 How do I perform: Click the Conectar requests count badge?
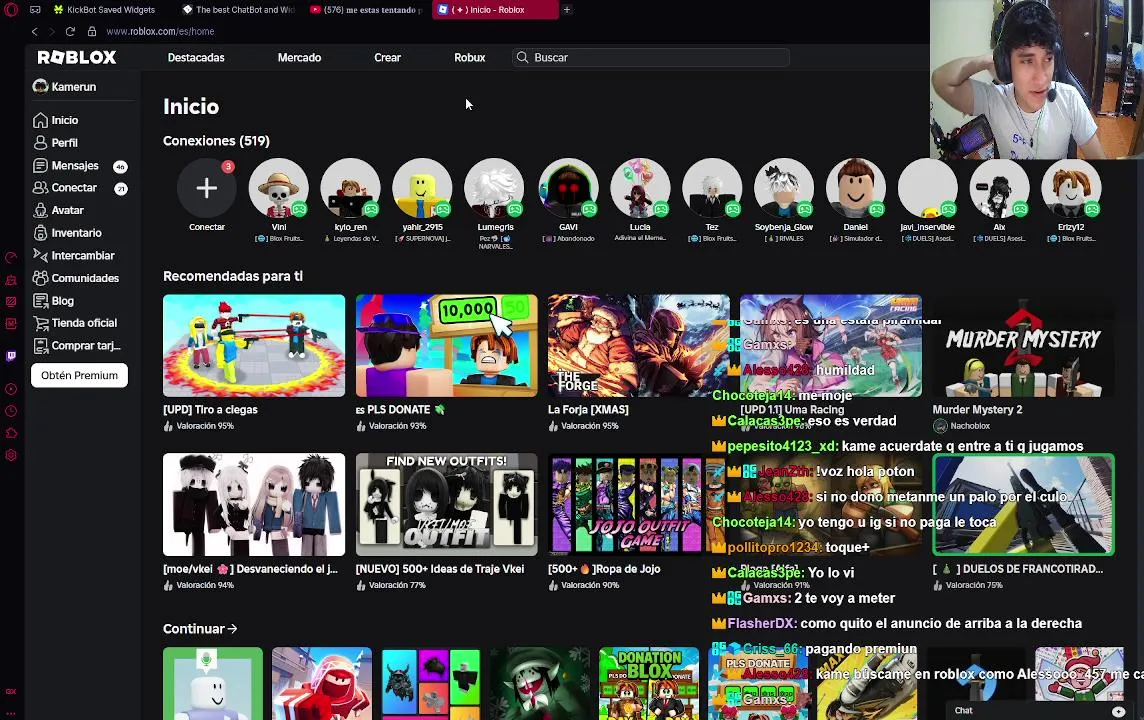[121, 188]
